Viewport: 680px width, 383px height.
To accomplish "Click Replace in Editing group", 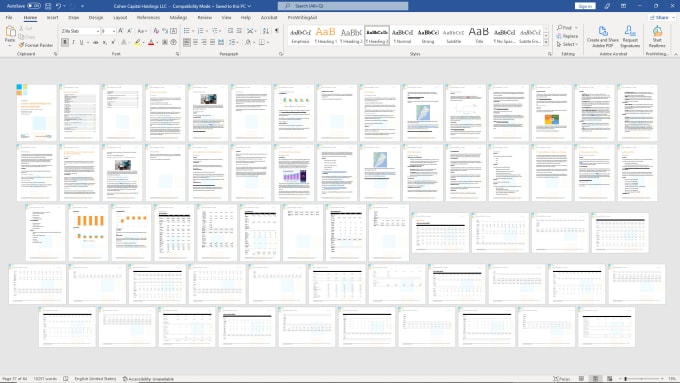I will 567,36.
